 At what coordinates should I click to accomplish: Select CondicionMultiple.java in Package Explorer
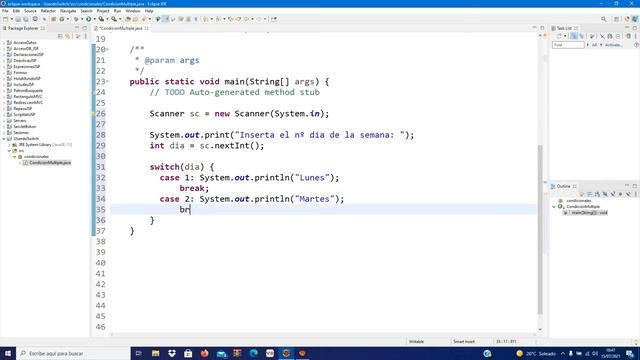50,163
